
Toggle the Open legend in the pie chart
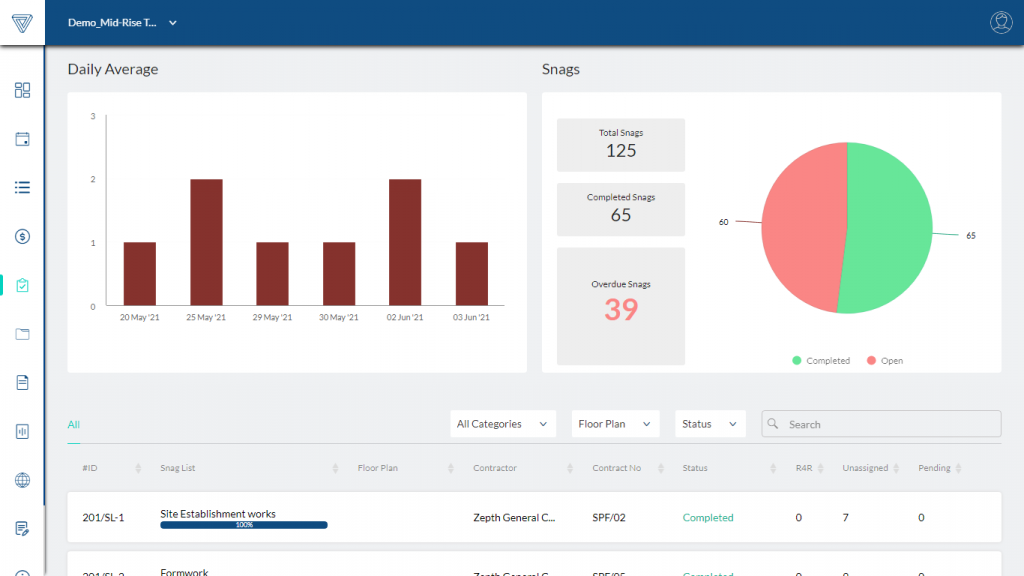click(x=884, y=360)
